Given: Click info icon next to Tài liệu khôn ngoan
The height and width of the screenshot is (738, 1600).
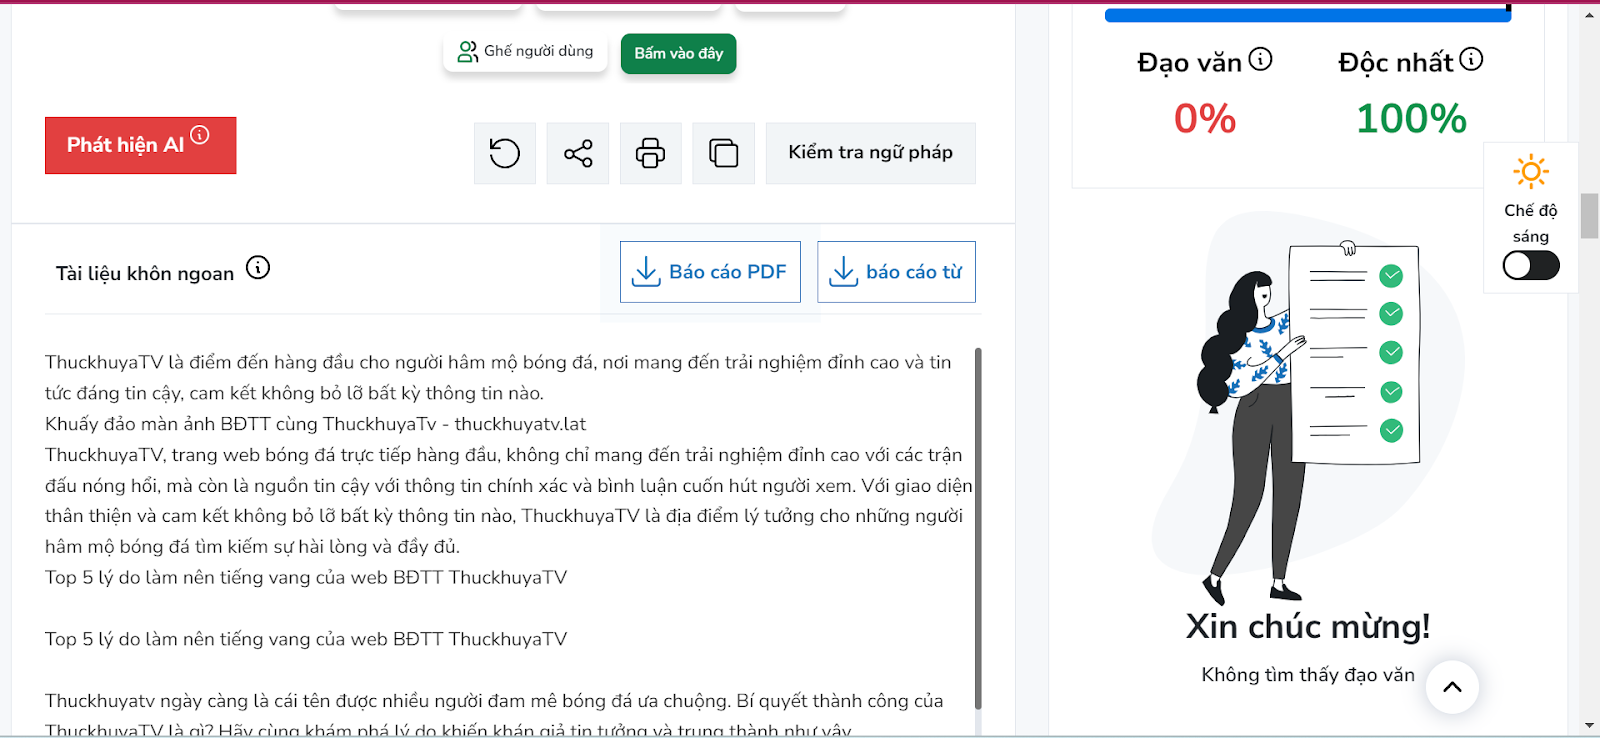Looking at the screenshot, I should [258, 268].
